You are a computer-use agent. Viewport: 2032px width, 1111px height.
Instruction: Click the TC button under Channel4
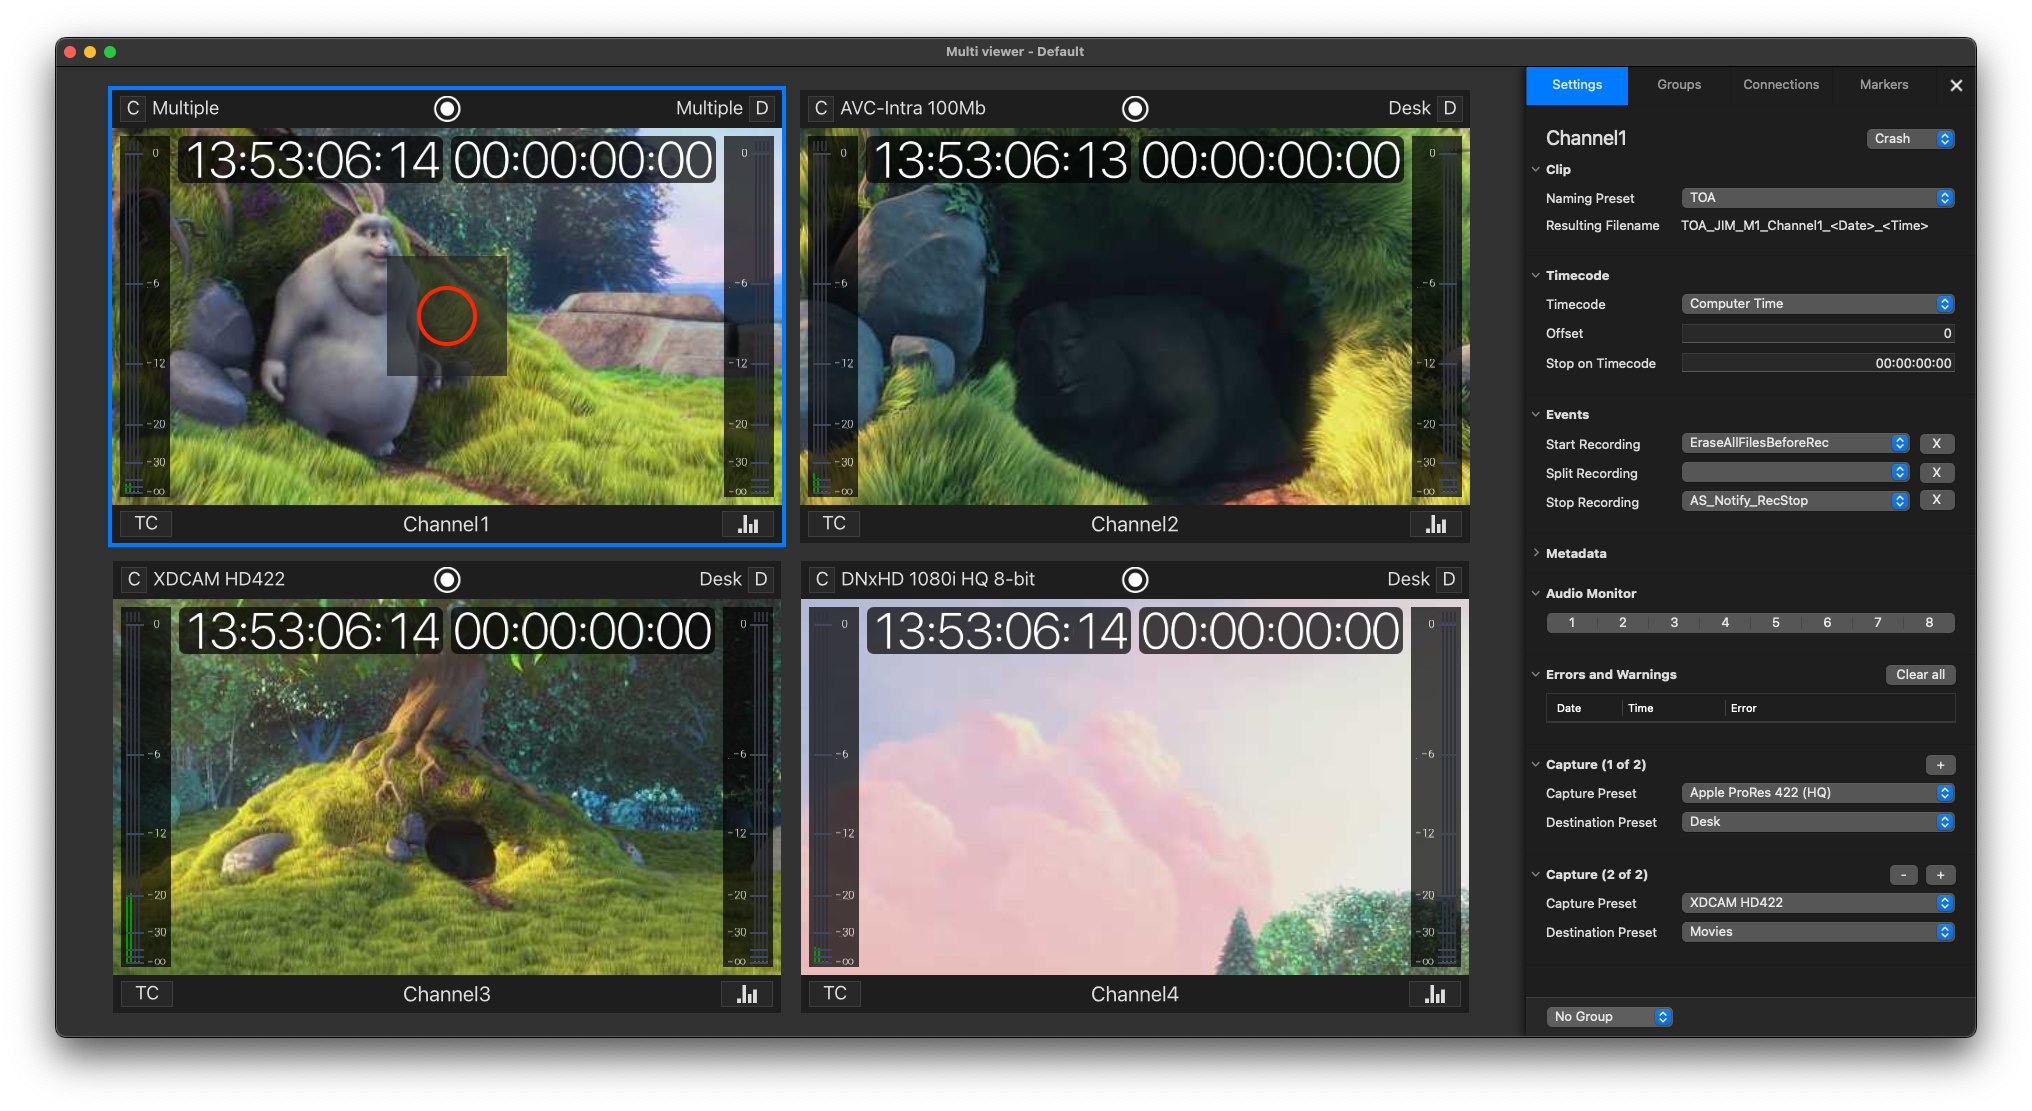click(x=835, y=993)
